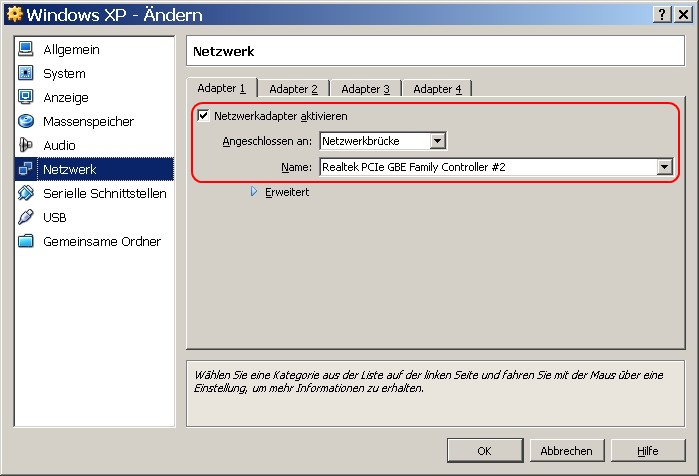This screenshot has width=699, height=476.
Task: Cancel with the Abbrechen button
Action: coord(567,451)
